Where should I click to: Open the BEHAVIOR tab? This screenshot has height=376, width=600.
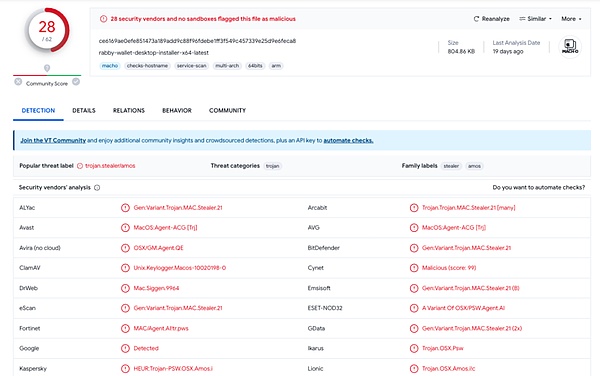(177, 111)
